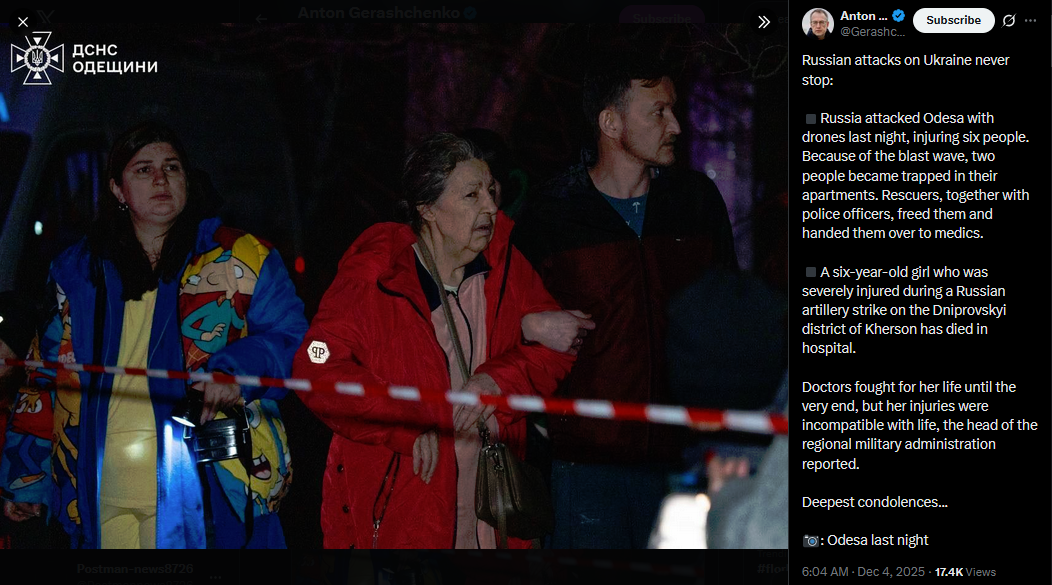Click the 'Odesa last night' caption text

click(x=878, y=540)
